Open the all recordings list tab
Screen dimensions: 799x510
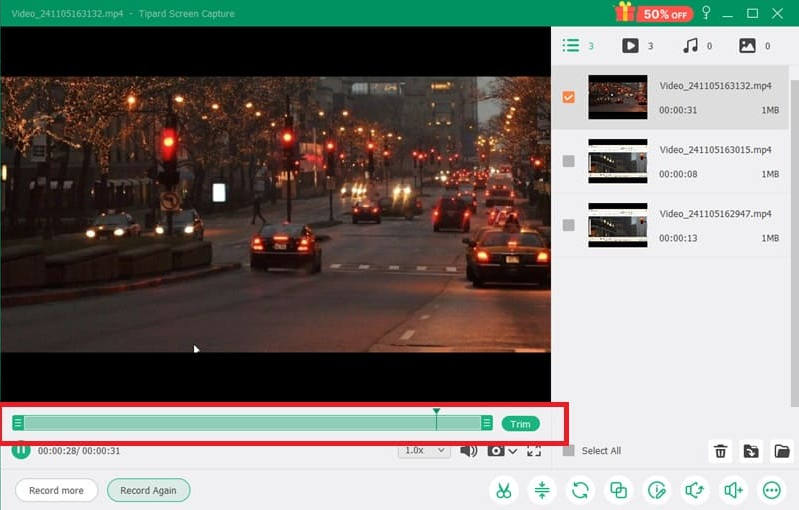point(571,45)
